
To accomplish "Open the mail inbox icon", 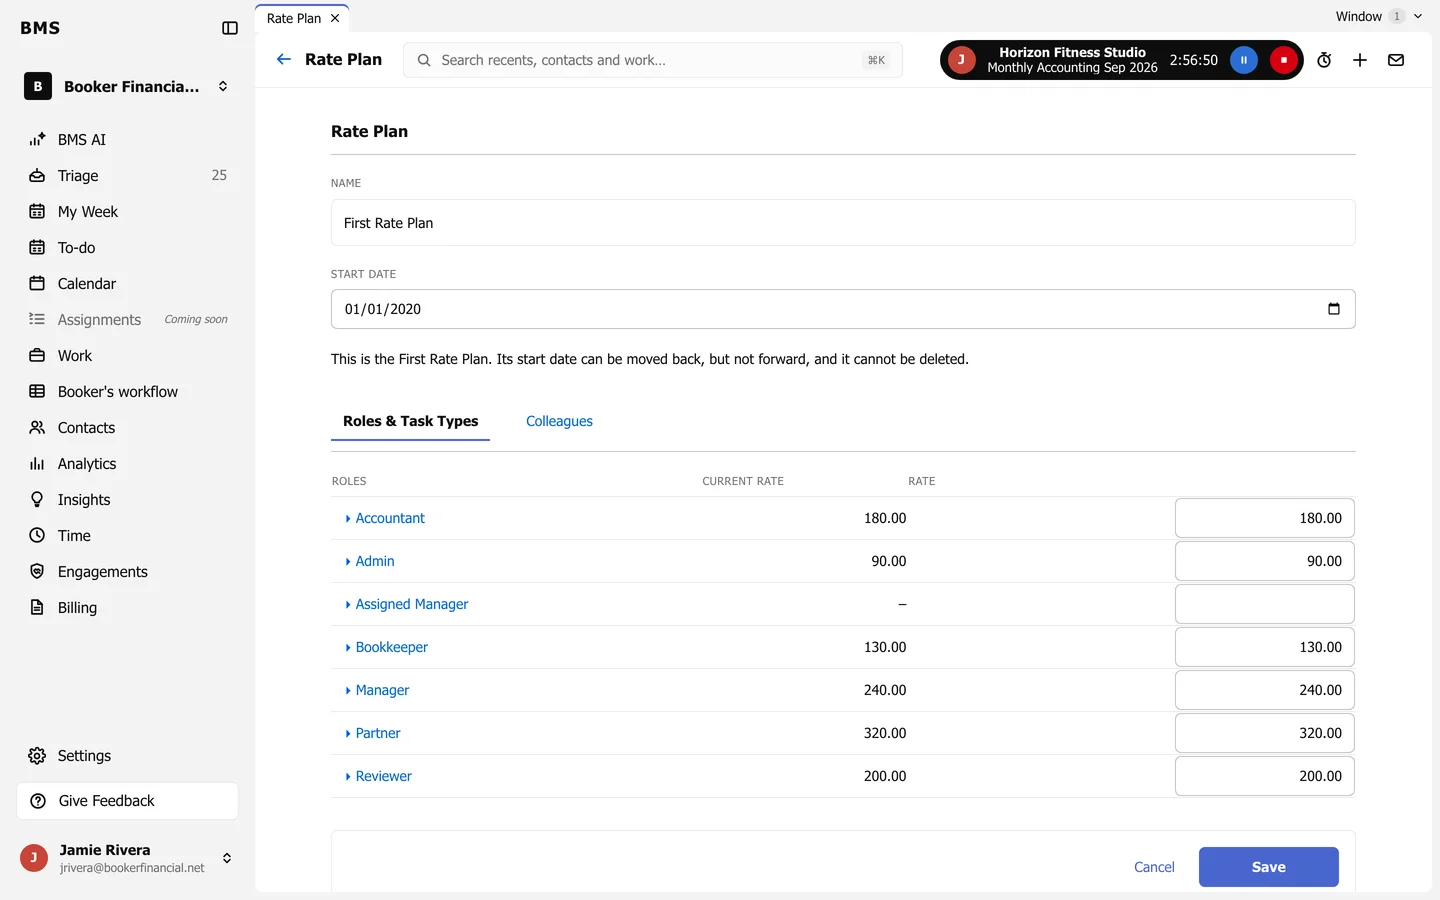I will 1396,60.
